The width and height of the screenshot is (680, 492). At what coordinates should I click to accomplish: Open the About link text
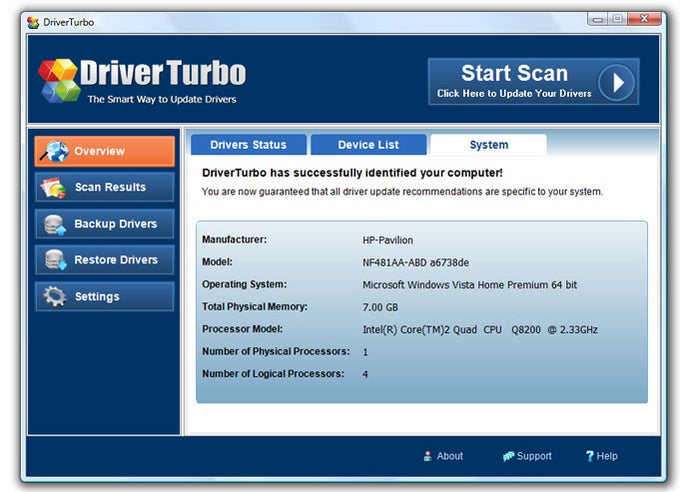pyautogui.click(x=450, y=456)
